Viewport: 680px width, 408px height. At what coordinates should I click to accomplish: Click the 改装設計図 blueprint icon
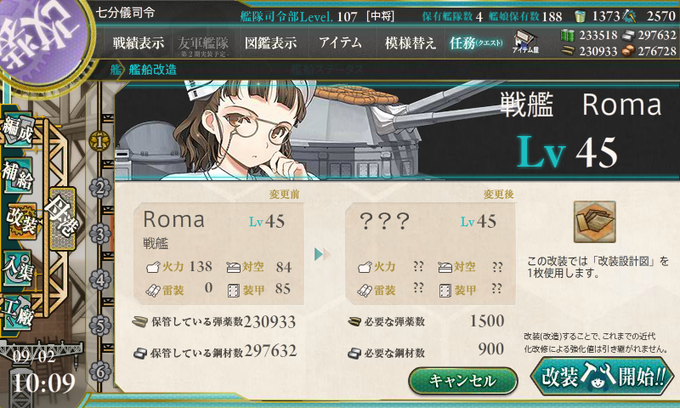(x=595, y=222)
